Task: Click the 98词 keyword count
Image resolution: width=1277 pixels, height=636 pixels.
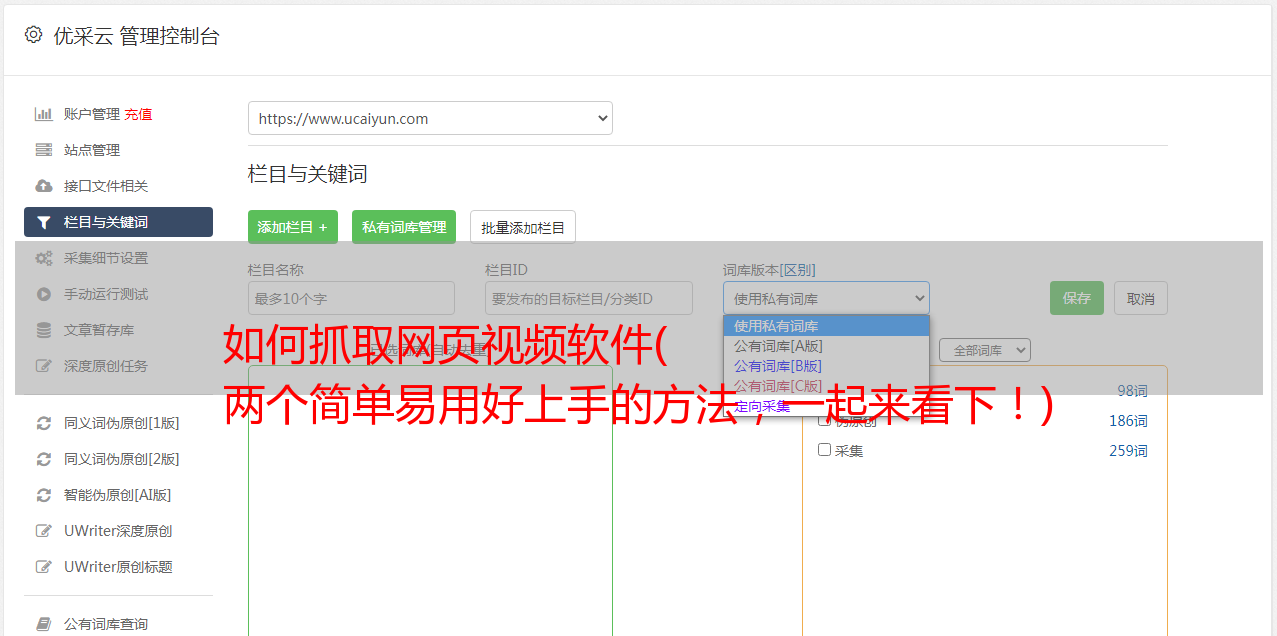Action: point(1132,391)
